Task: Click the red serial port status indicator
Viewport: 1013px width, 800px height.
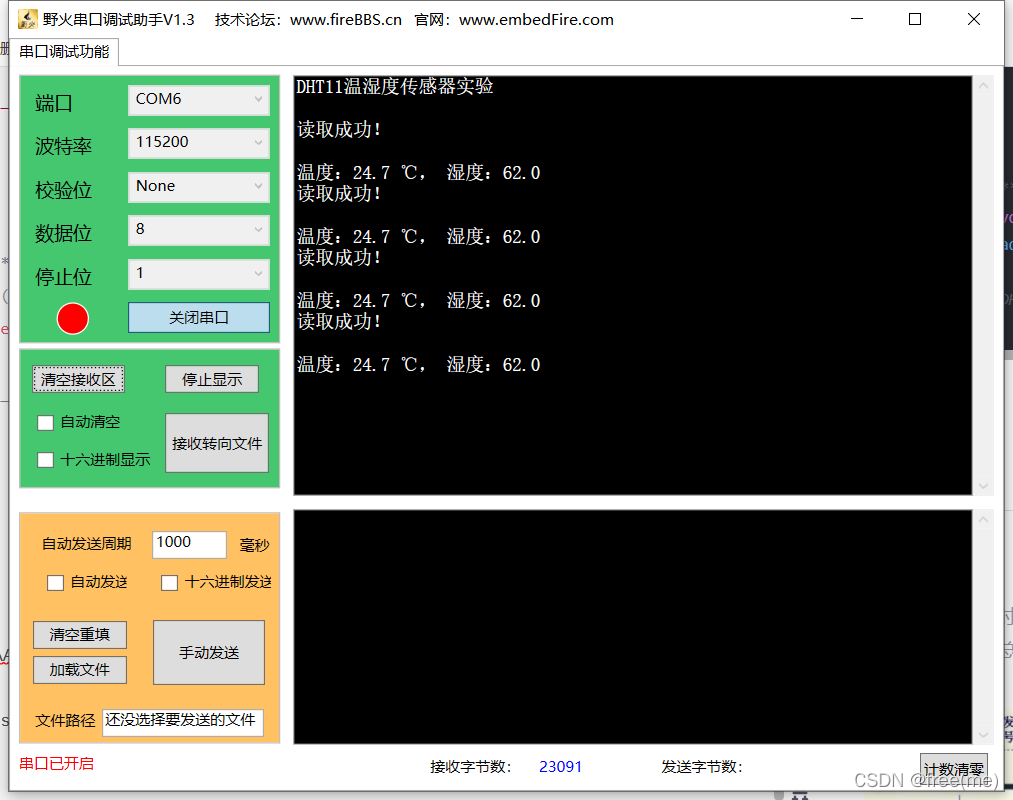Action: [72, 319]
